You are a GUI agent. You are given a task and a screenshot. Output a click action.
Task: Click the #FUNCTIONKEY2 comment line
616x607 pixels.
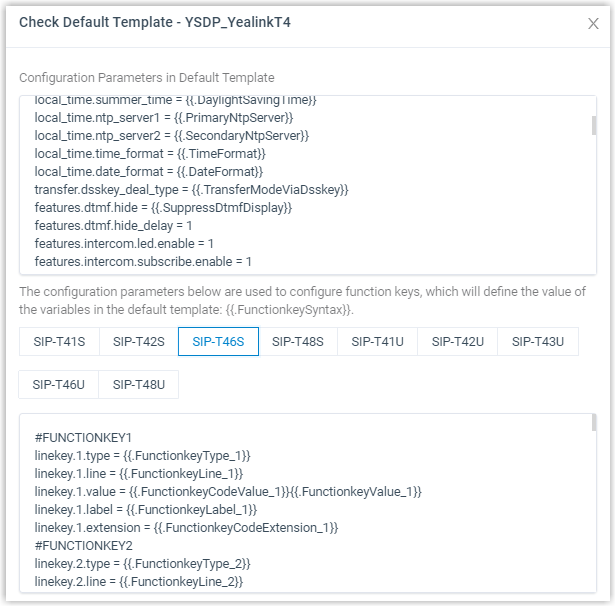point(83,546)
